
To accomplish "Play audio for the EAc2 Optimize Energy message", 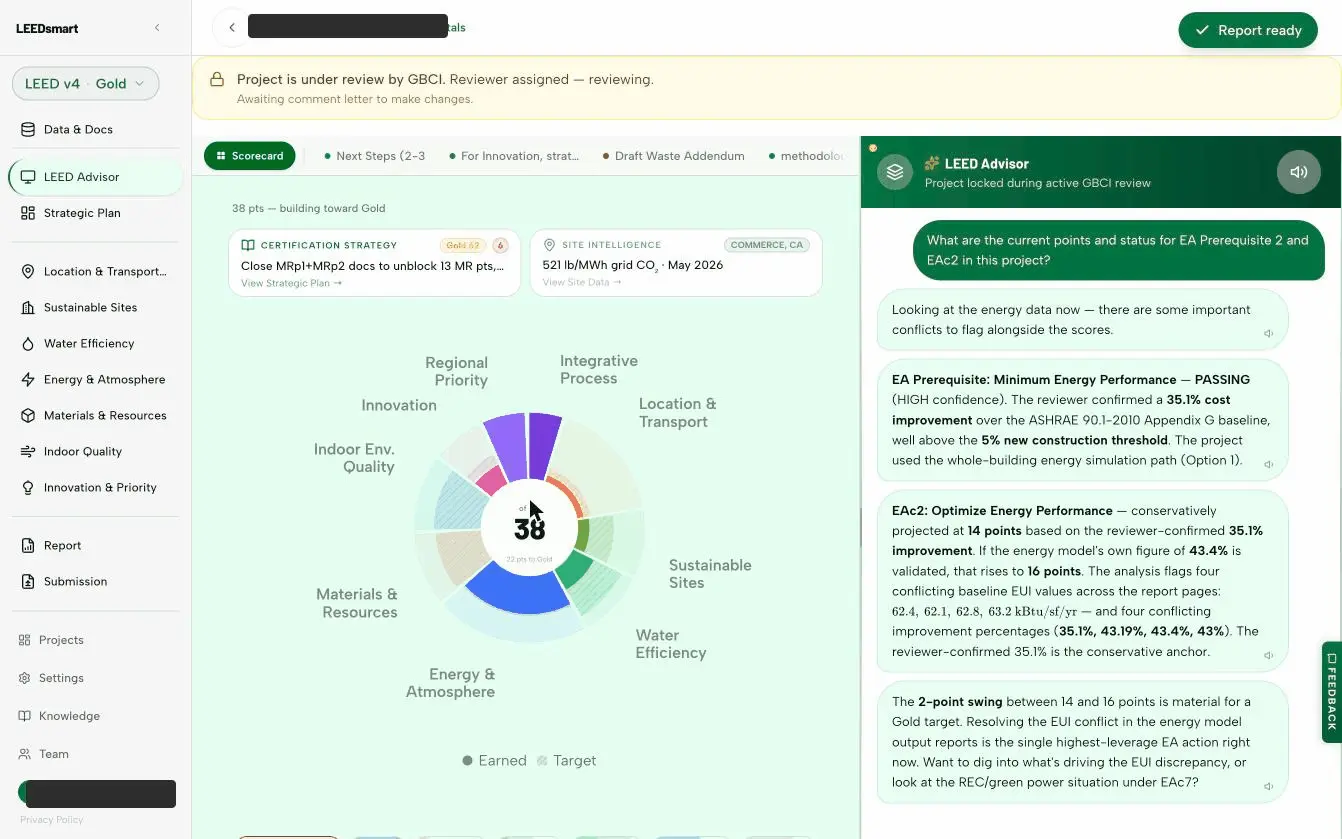I will 1268,656.
